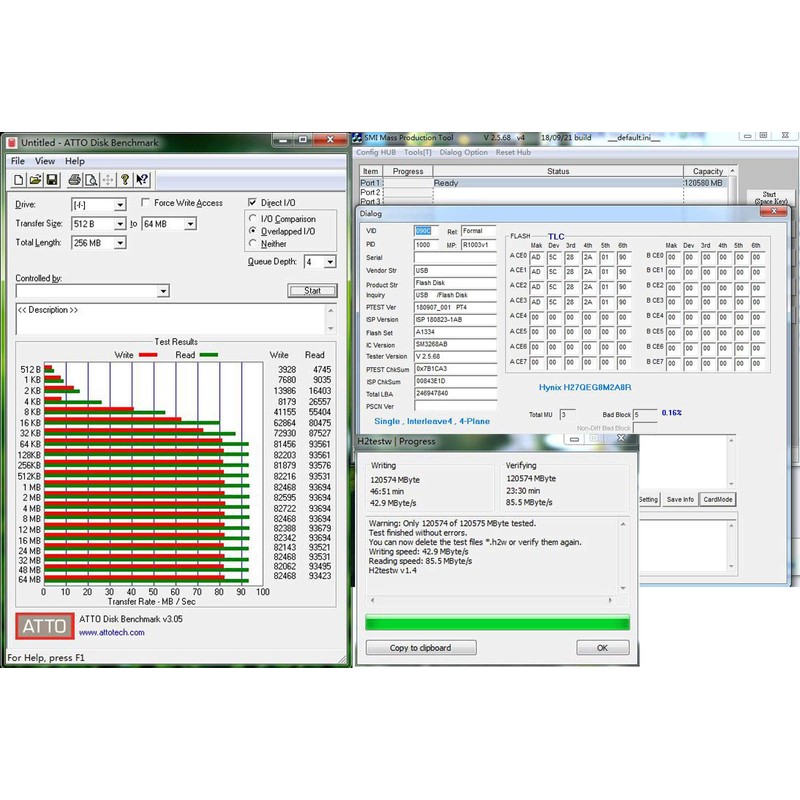Open the Drive dropdown list
The image size is (800, 800).
point(119,204)
